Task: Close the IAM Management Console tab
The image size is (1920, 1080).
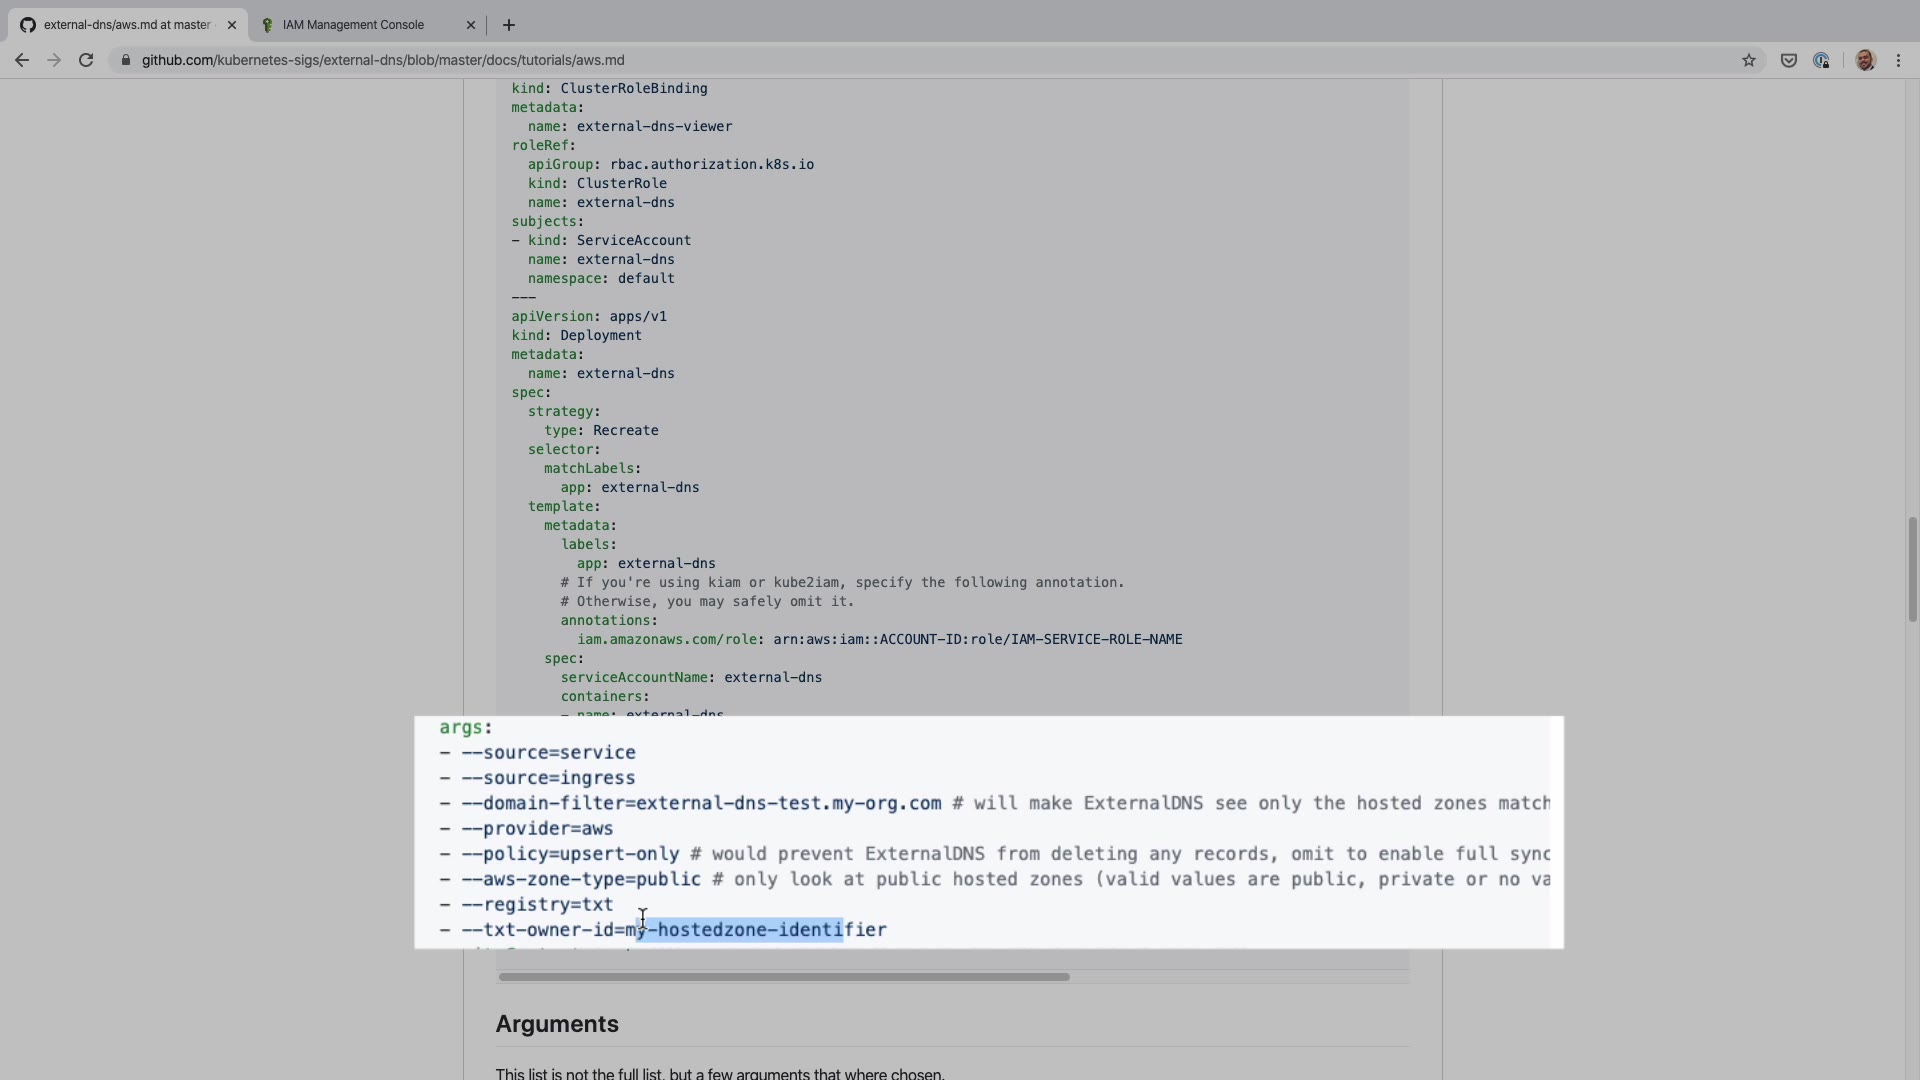Action: coord(471,25)
